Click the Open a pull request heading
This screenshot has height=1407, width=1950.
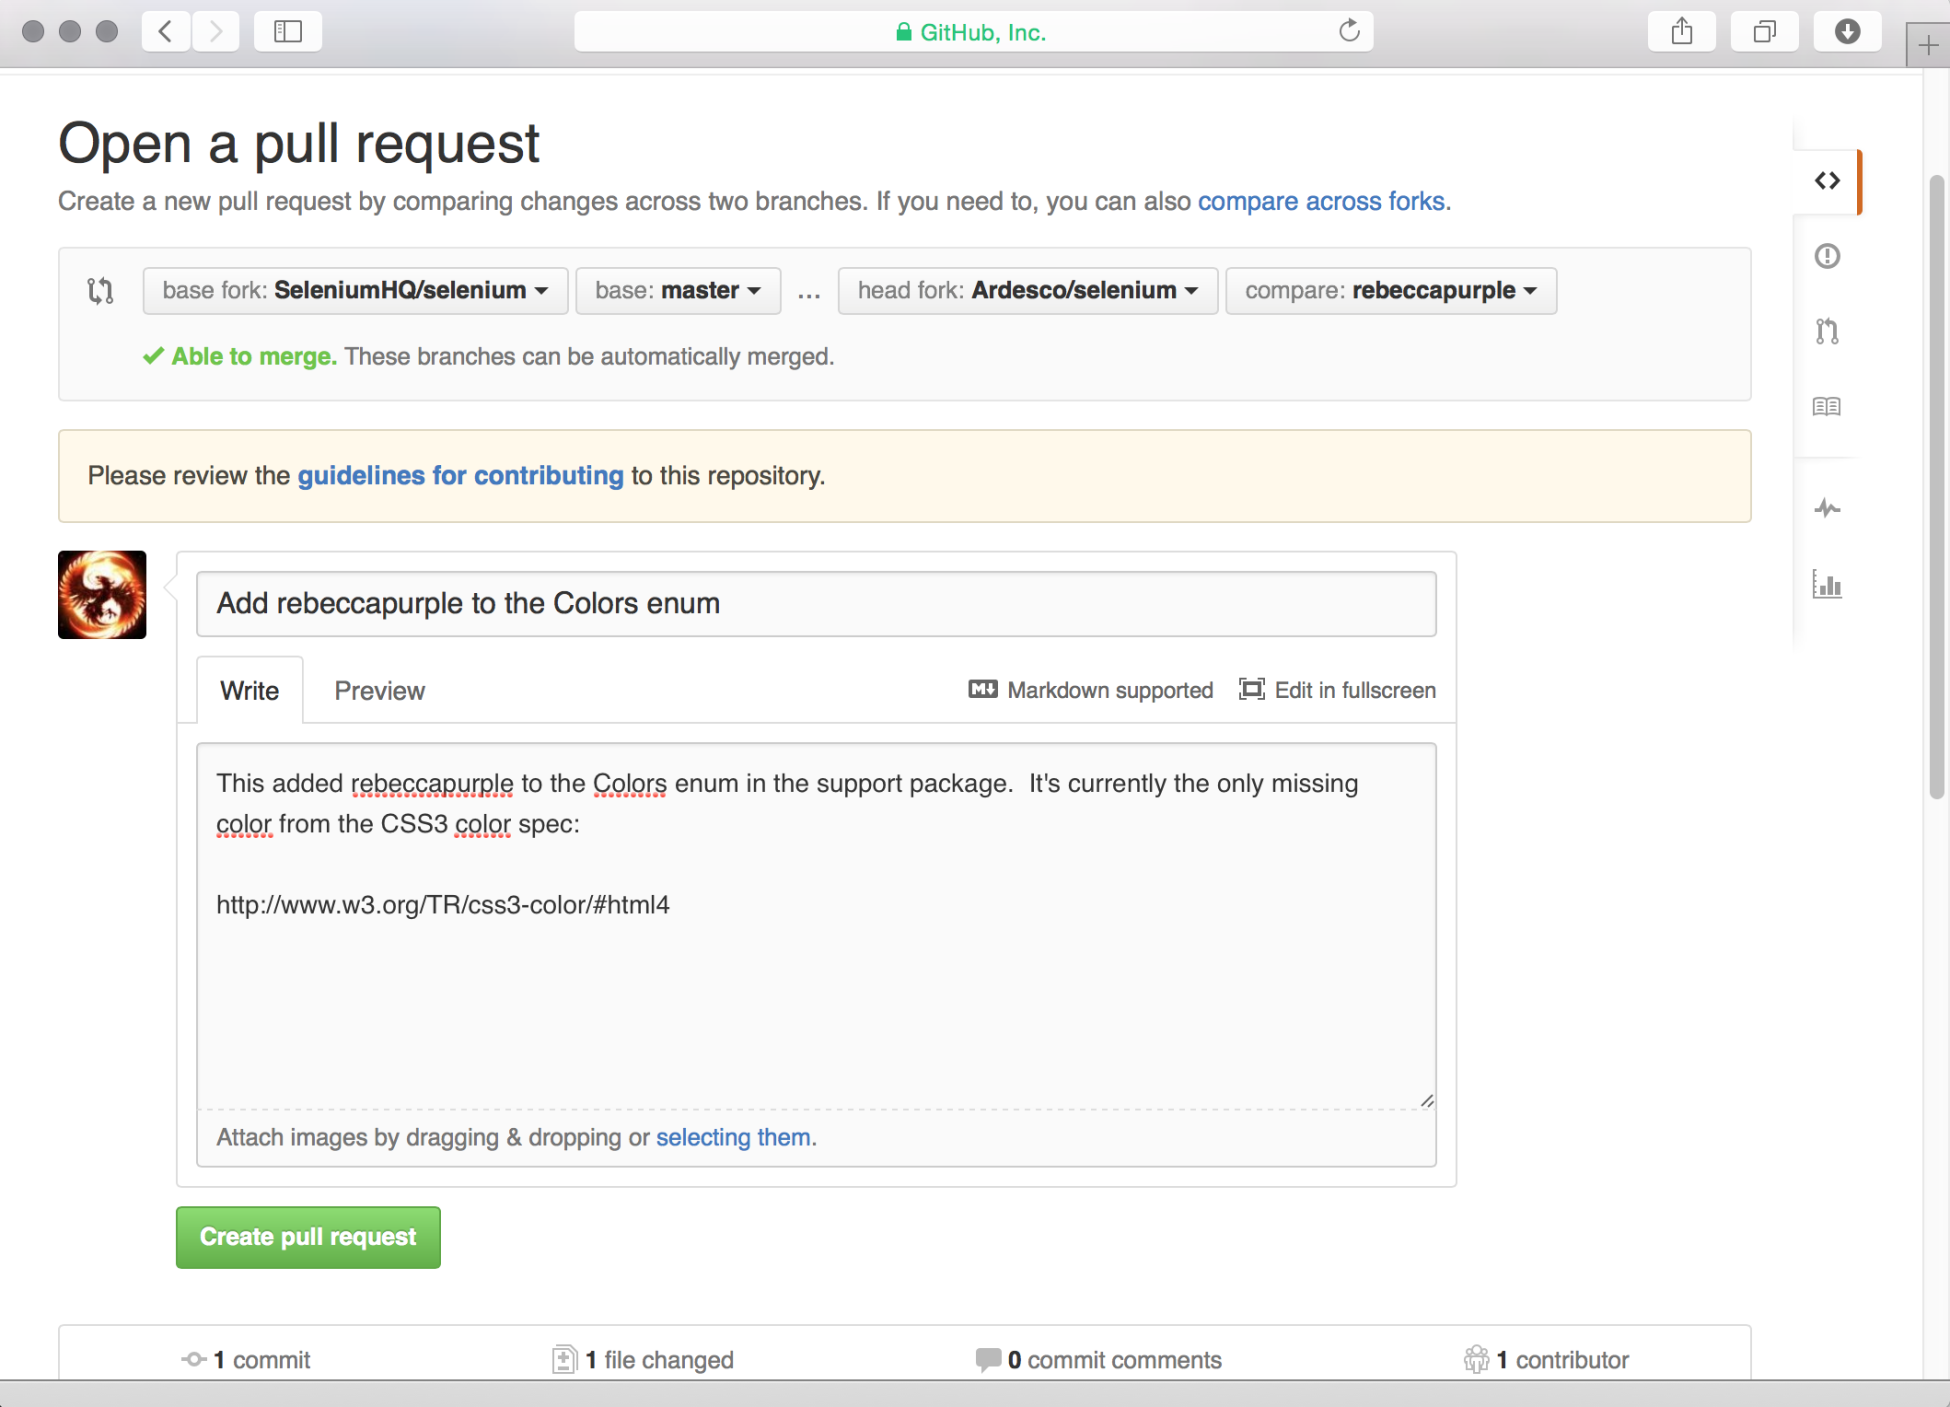click(299, 143)
